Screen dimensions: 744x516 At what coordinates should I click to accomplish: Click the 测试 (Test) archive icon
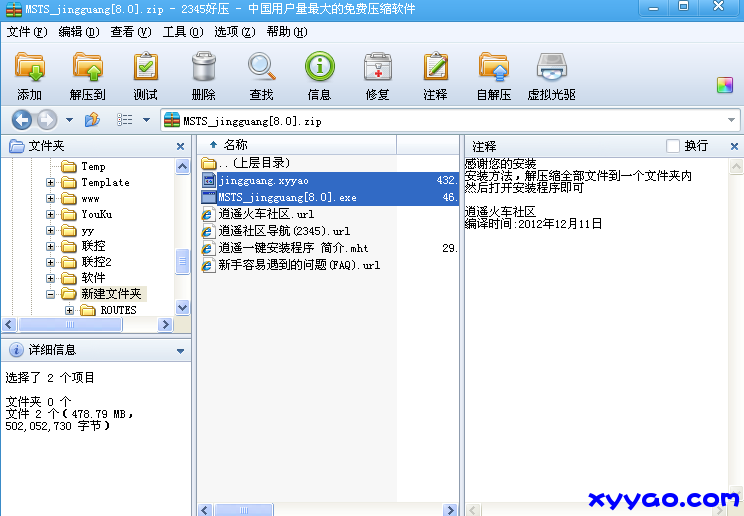coord(146,75)
